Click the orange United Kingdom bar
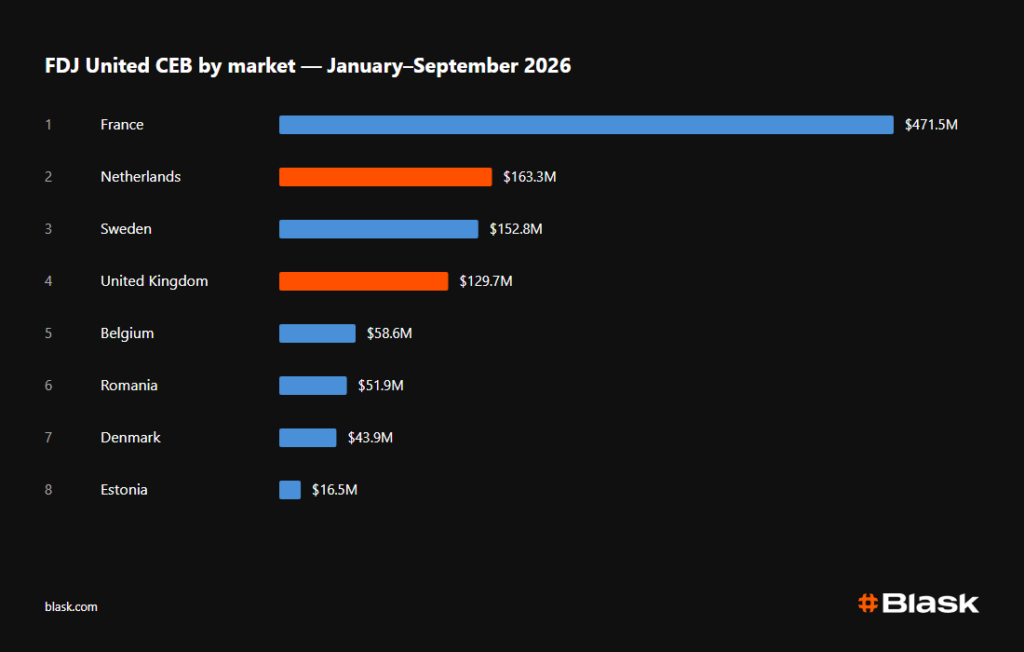Viewport: 1024px width, 652px height. [364, 282]
